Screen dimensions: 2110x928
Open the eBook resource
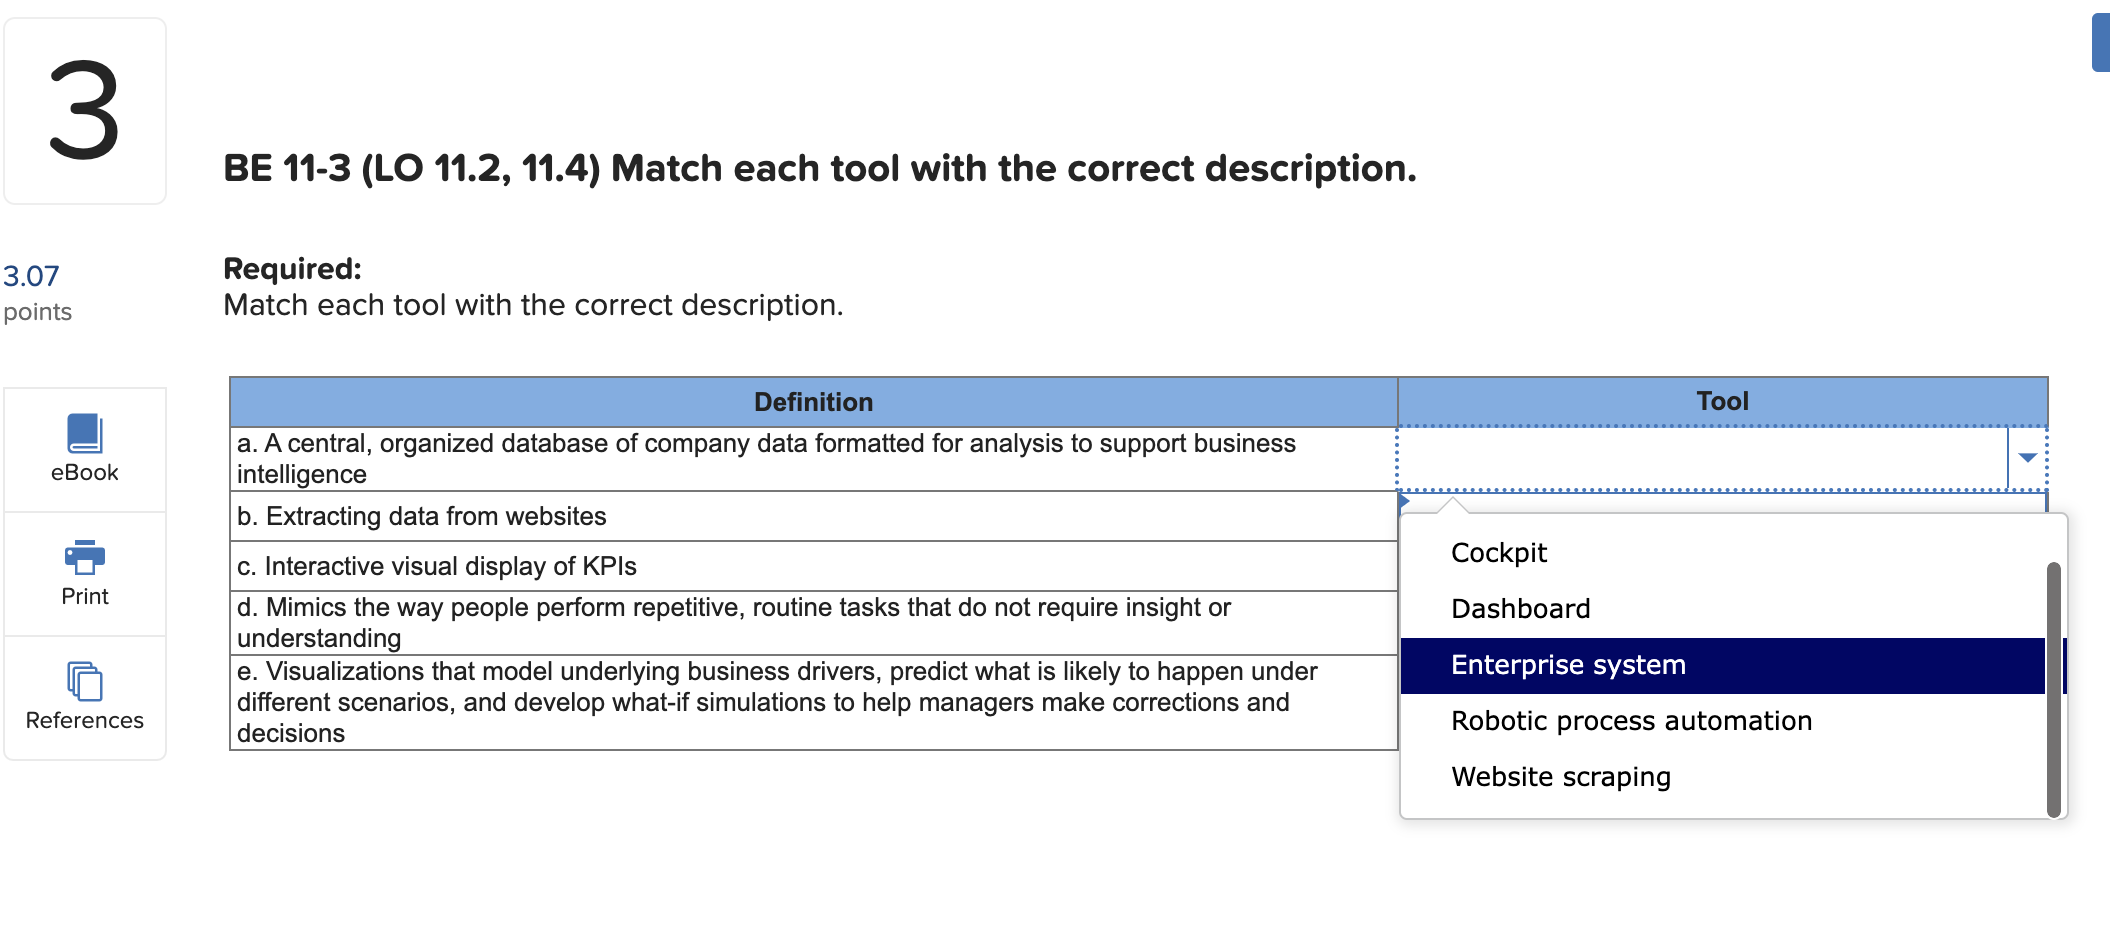[x=84, y=448]
